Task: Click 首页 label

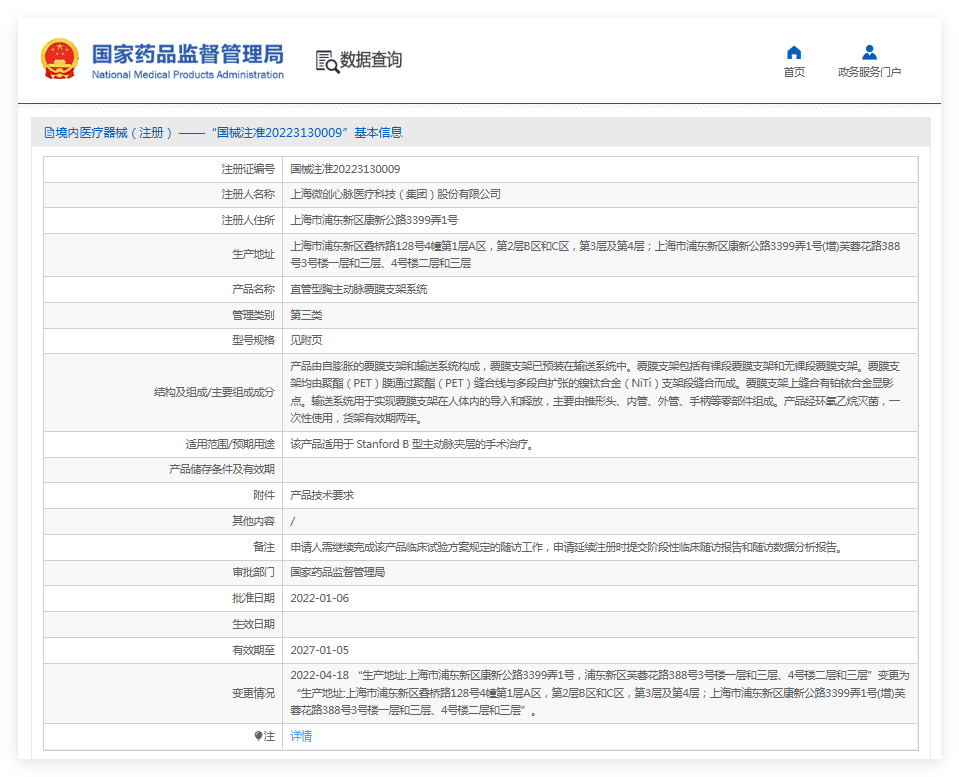Action: pos(794,72)
